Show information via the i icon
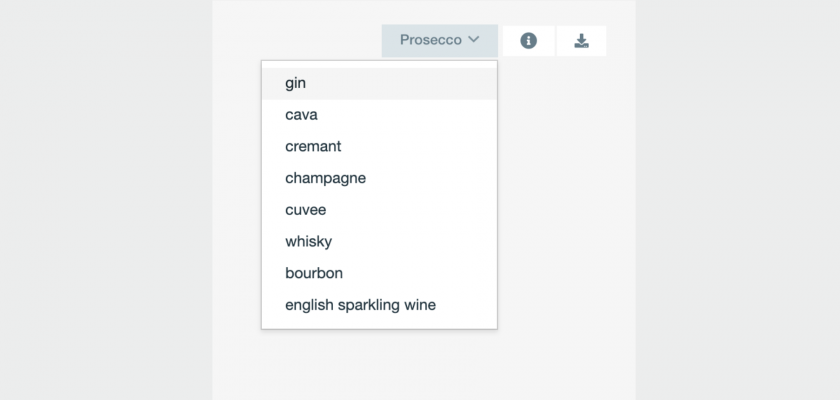 pos(528,41)
